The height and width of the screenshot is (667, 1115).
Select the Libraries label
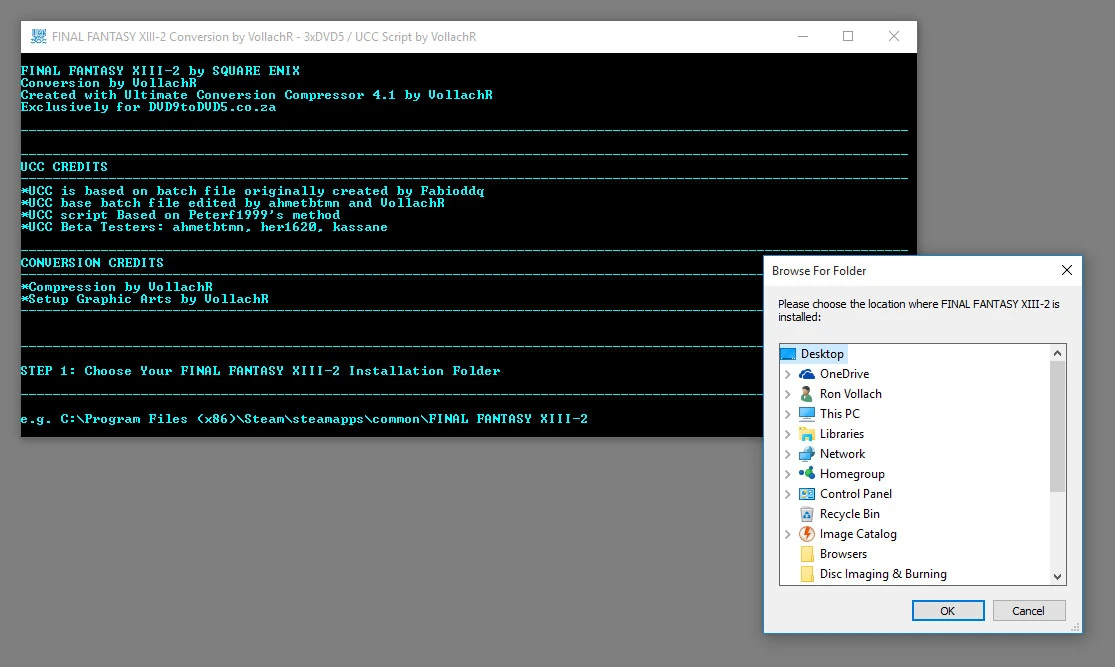click(x=842, y=434)
